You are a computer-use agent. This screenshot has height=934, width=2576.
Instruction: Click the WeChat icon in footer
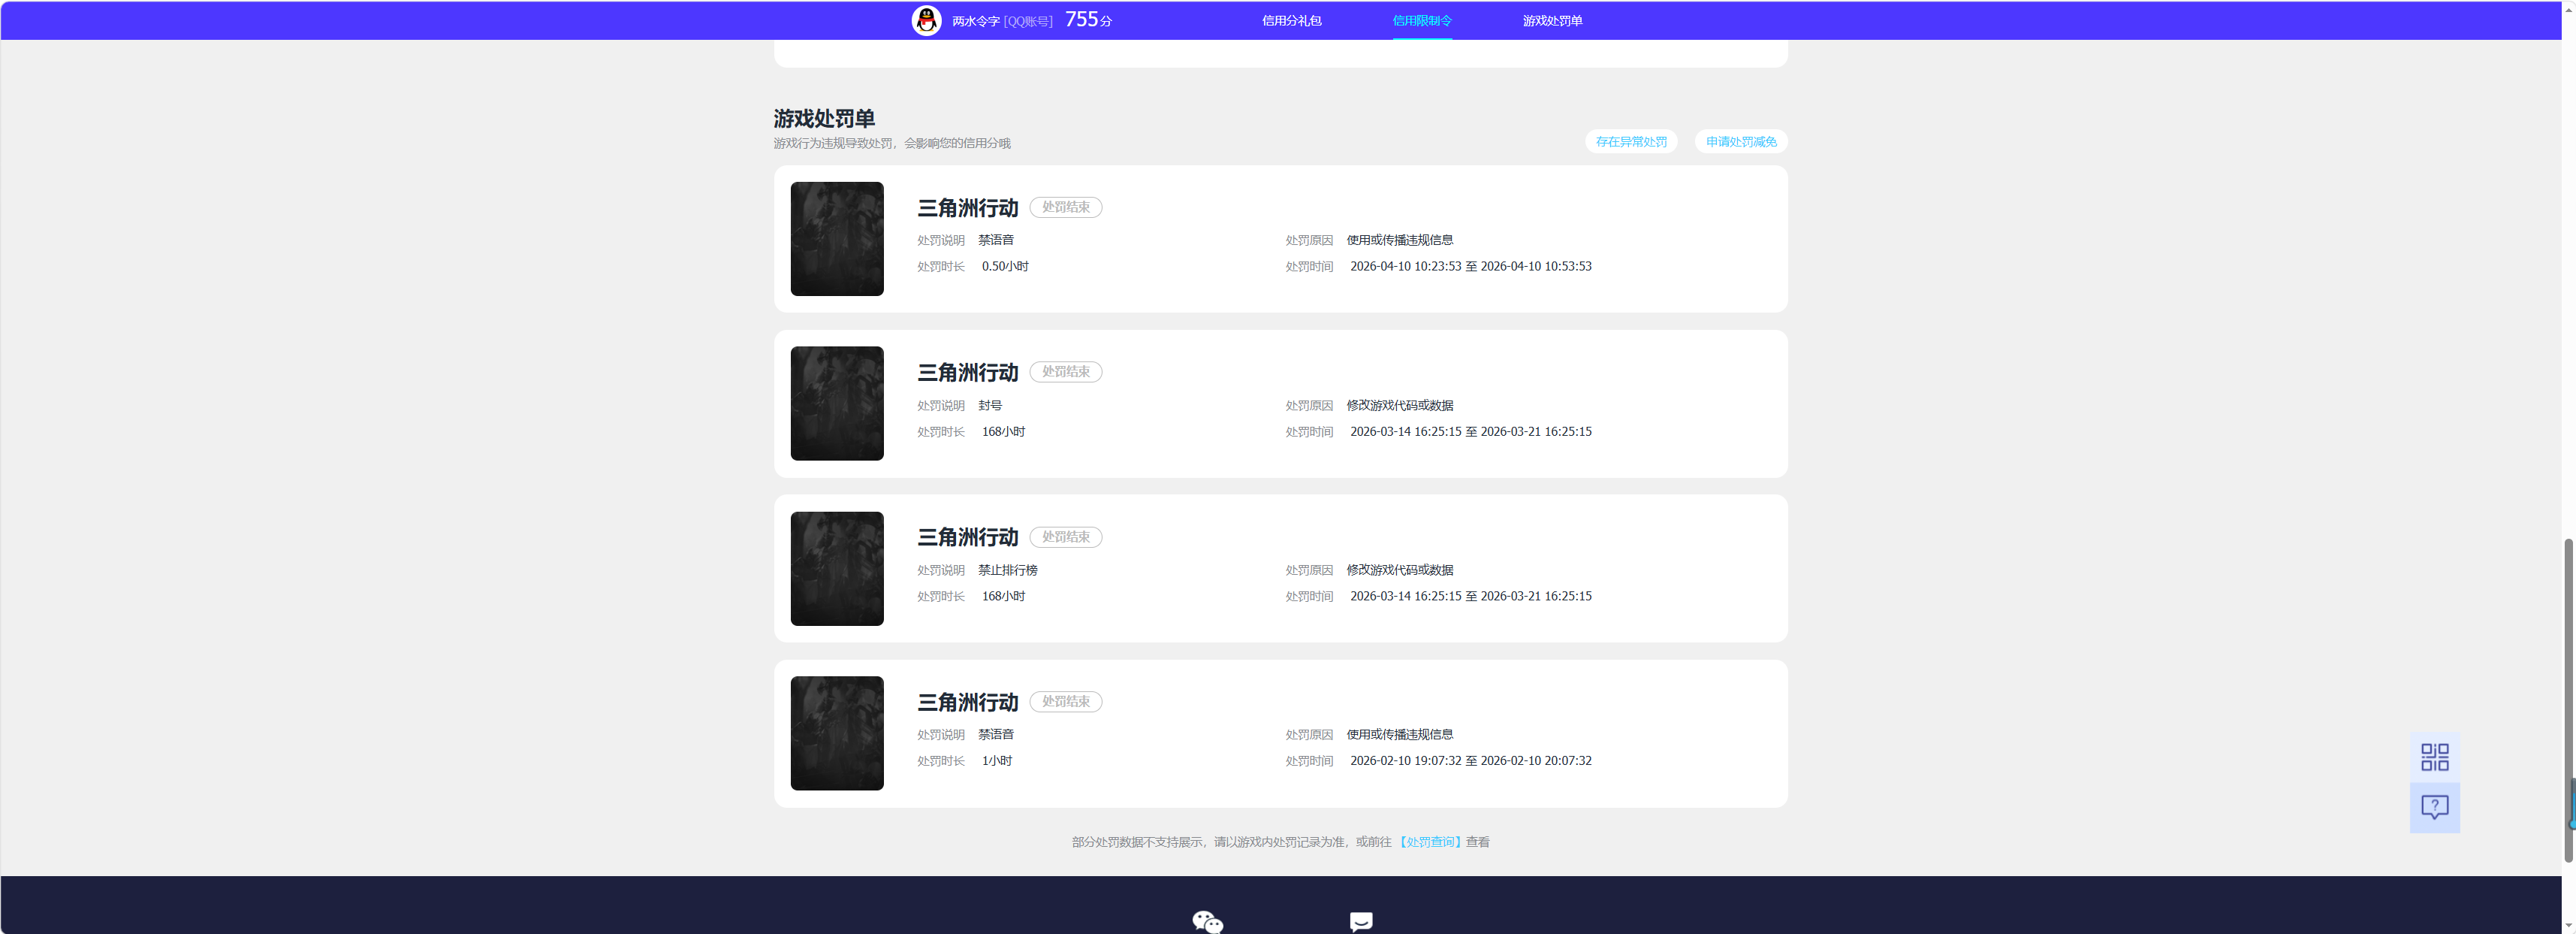[1207, 921]
